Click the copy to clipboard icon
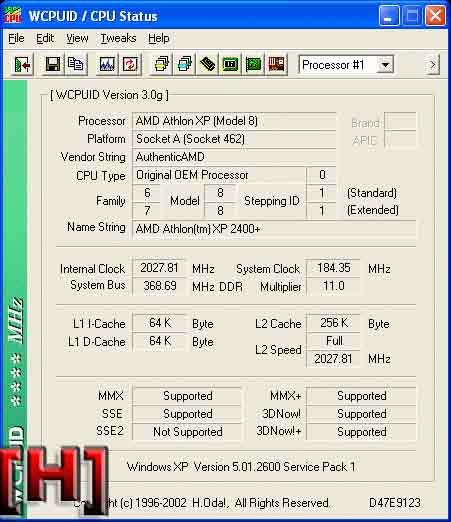Image resolution: width=451 pixels, height=522 pixels. click(x=76, y=64)
